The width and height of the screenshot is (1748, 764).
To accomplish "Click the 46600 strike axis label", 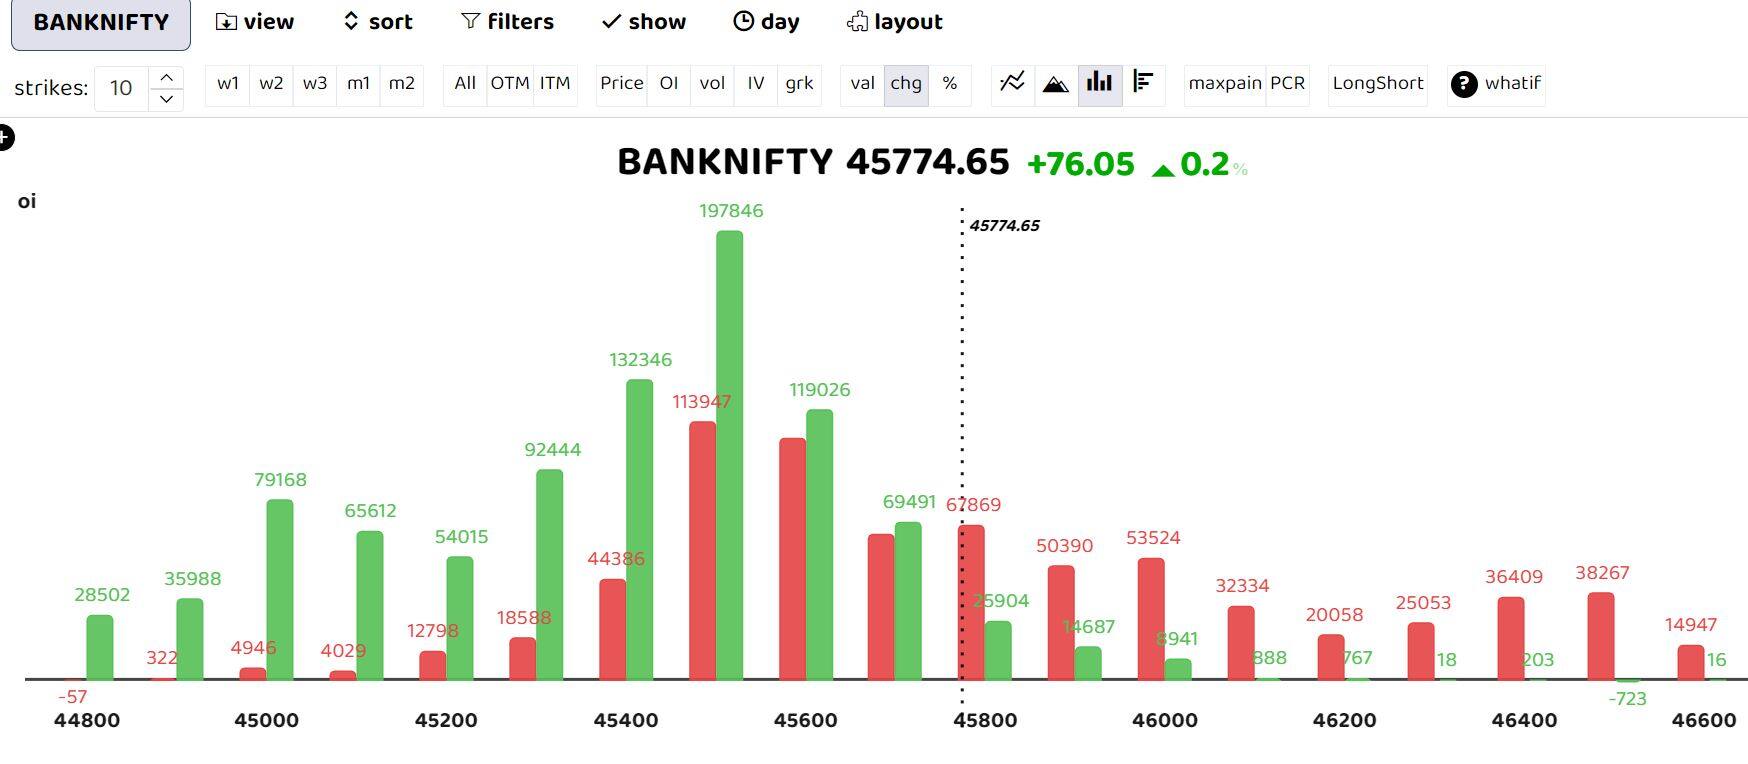I will tap(1704, 720).
